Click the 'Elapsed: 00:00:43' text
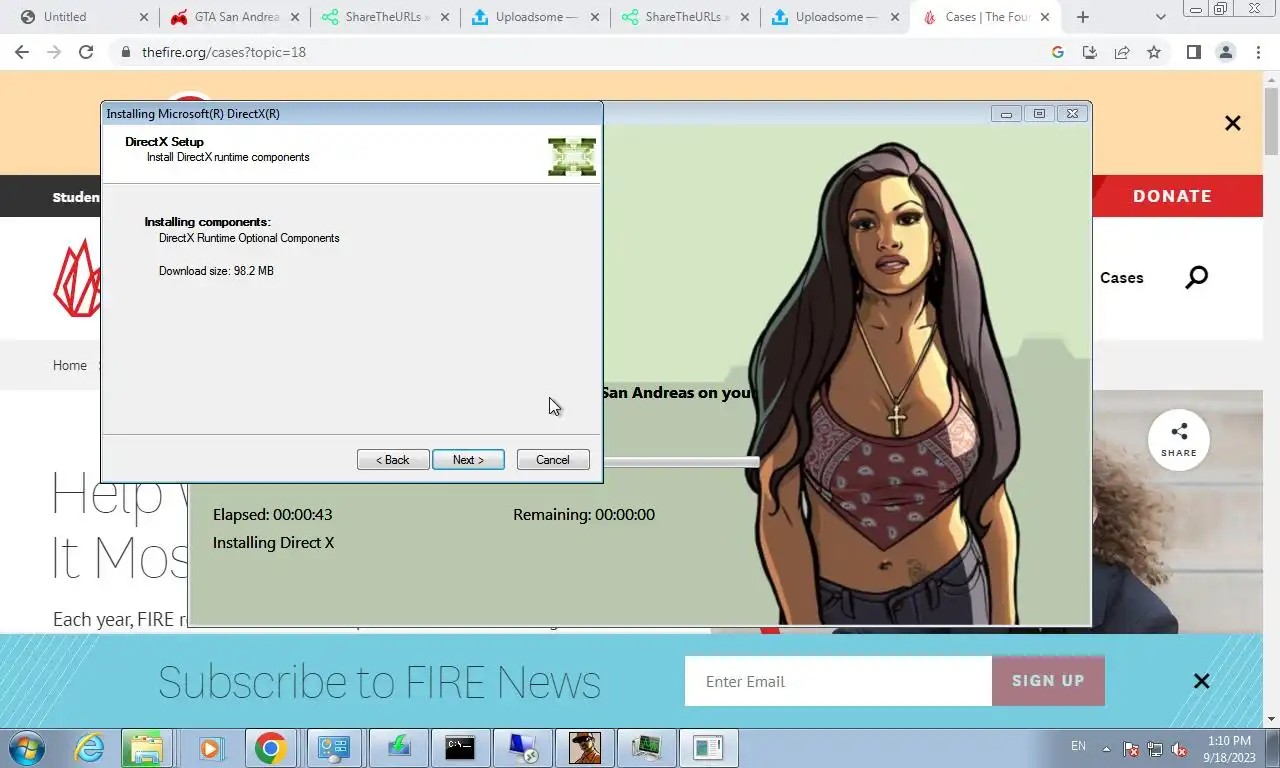Viewport: 1280px width, 768px height. pyautogui.click(x=272, y=515)
